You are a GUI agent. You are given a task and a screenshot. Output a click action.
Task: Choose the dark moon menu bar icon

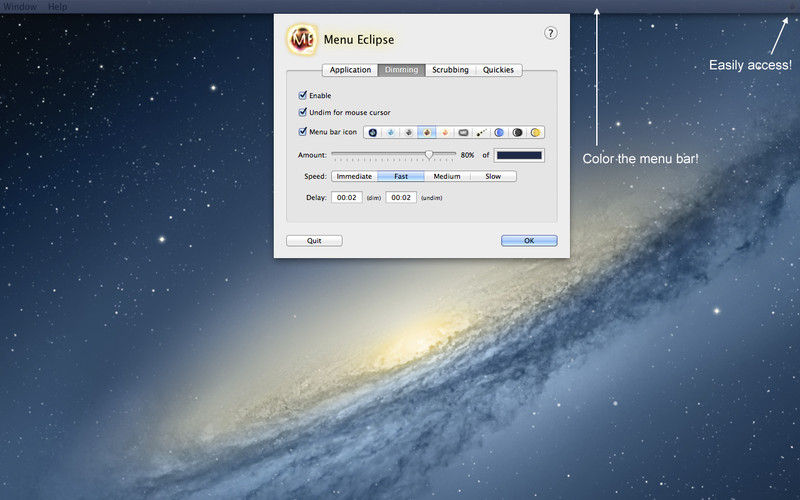(517, 132)
